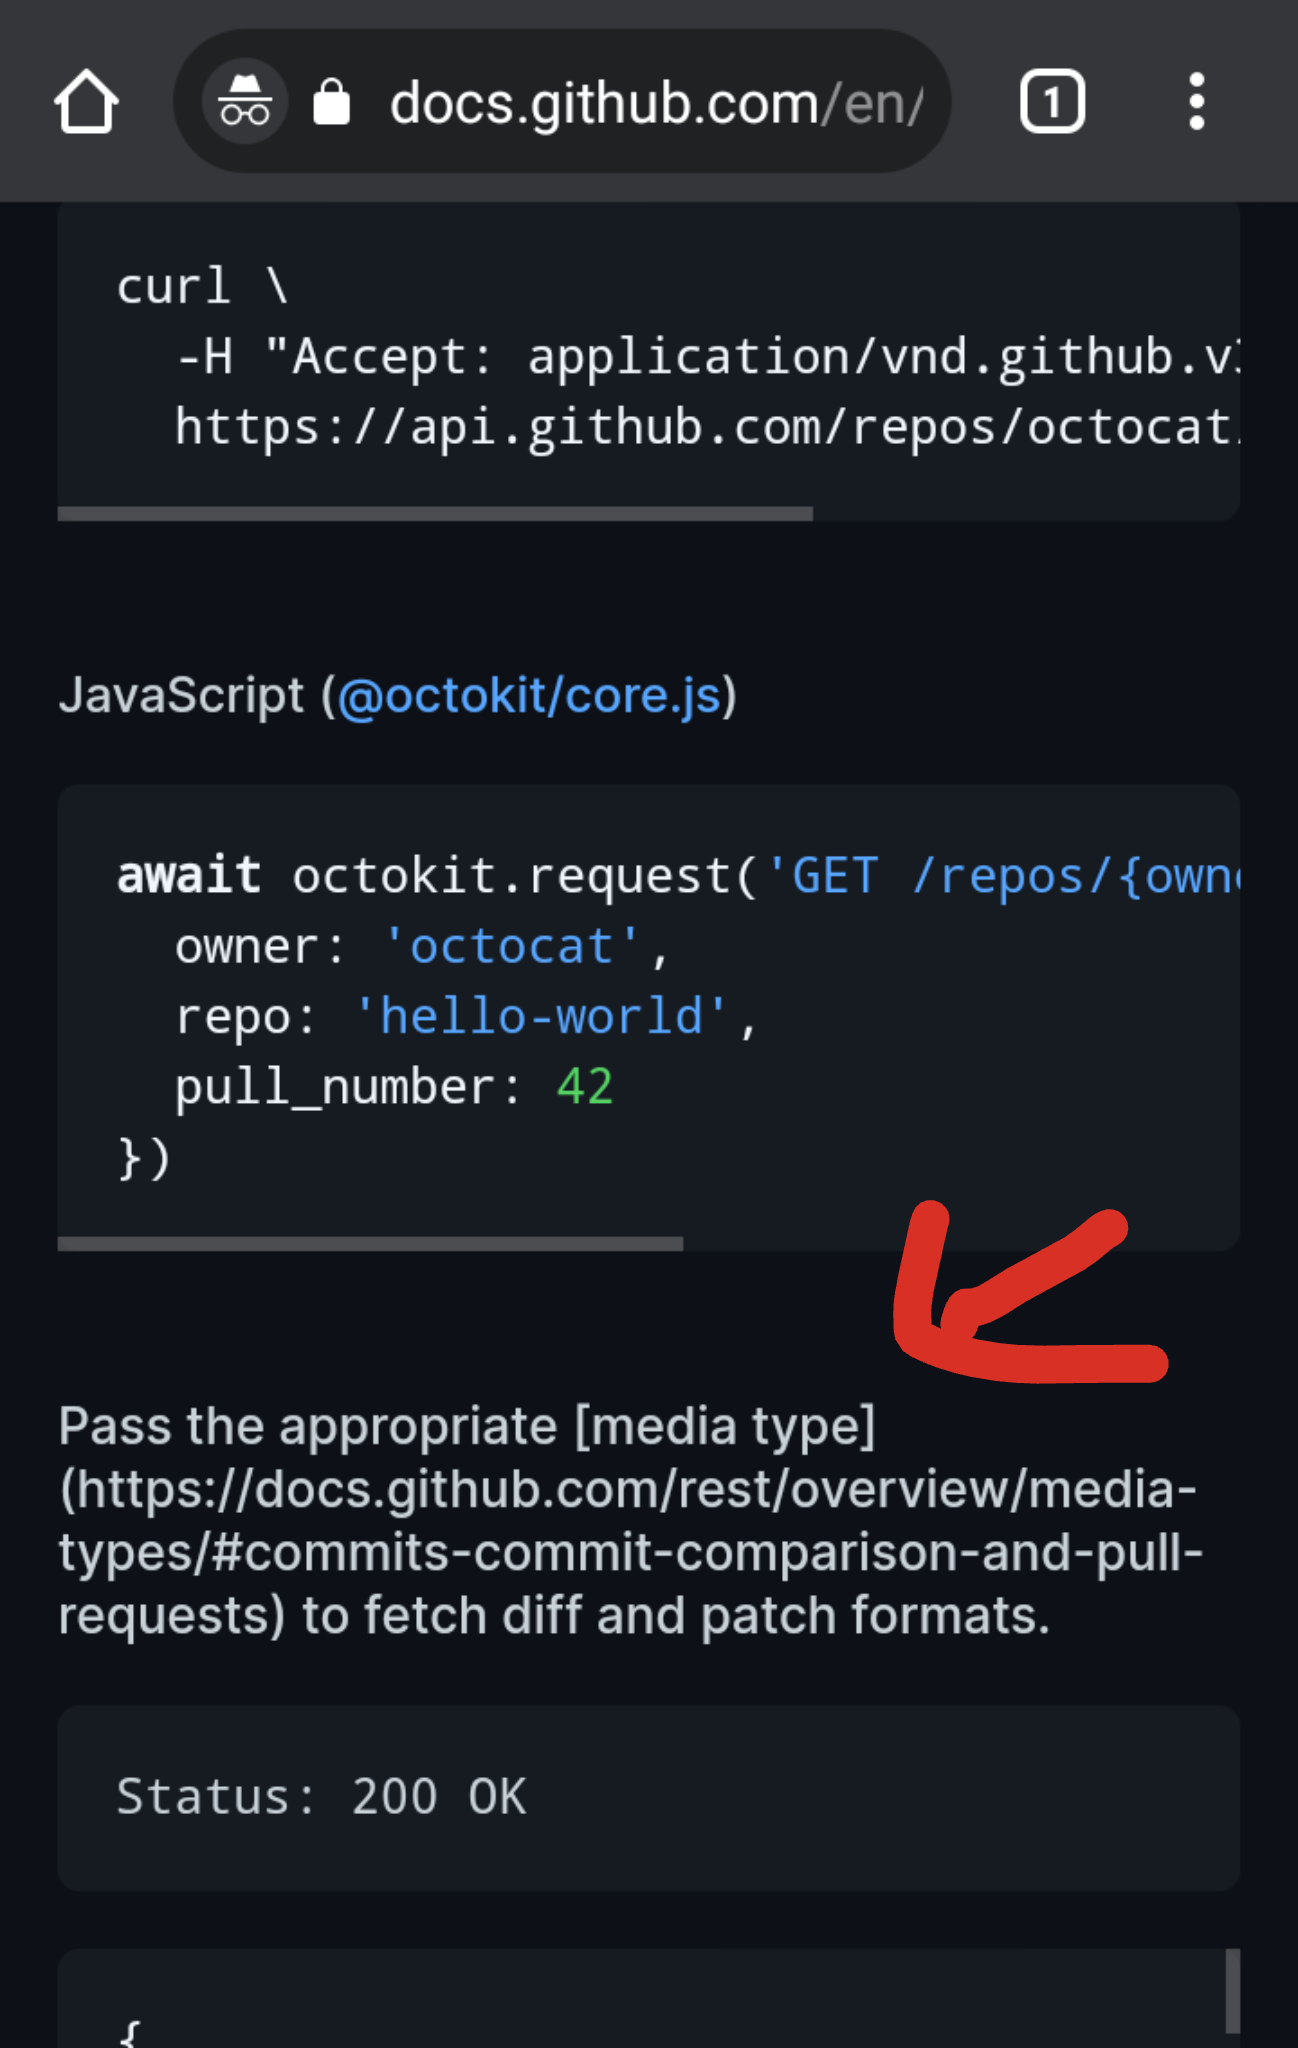The width and height of the screenshot is (1298, 2048).
Task: Select the octokit.request GET line
Action: click(600, 873)
